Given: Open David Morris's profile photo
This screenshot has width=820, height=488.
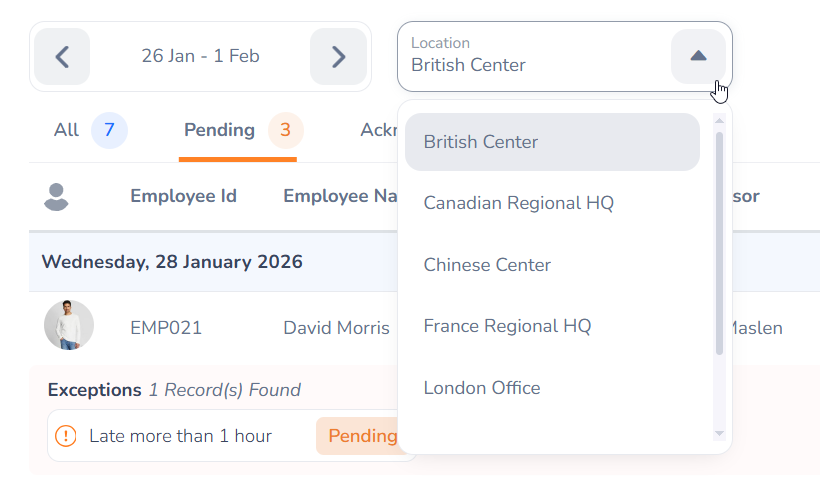Looking at the screenshot, I should point(69,326).
